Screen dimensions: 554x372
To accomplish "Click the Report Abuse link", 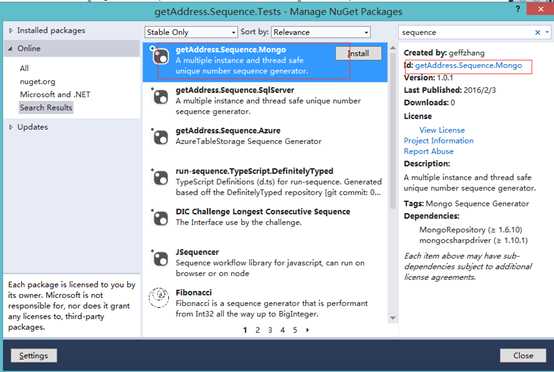I will tap(429, 151).
